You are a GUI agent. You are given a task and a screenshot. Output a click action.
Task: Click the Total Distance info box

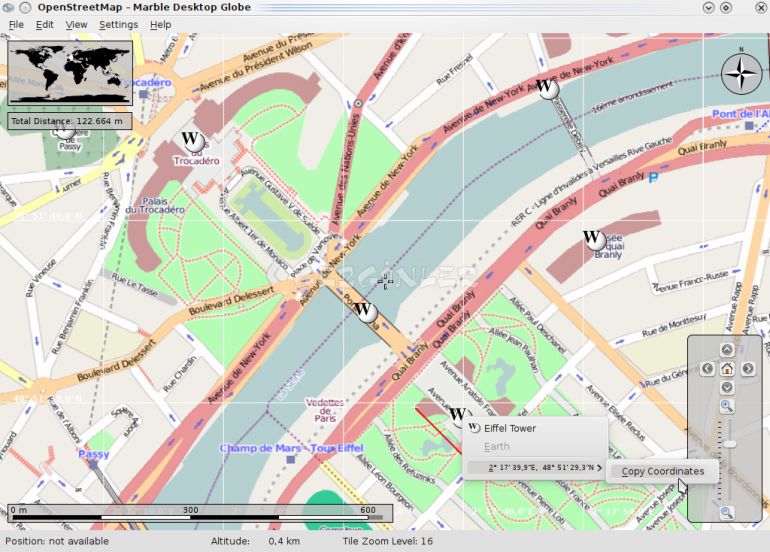pyautogui.click(x=70, y=121)
